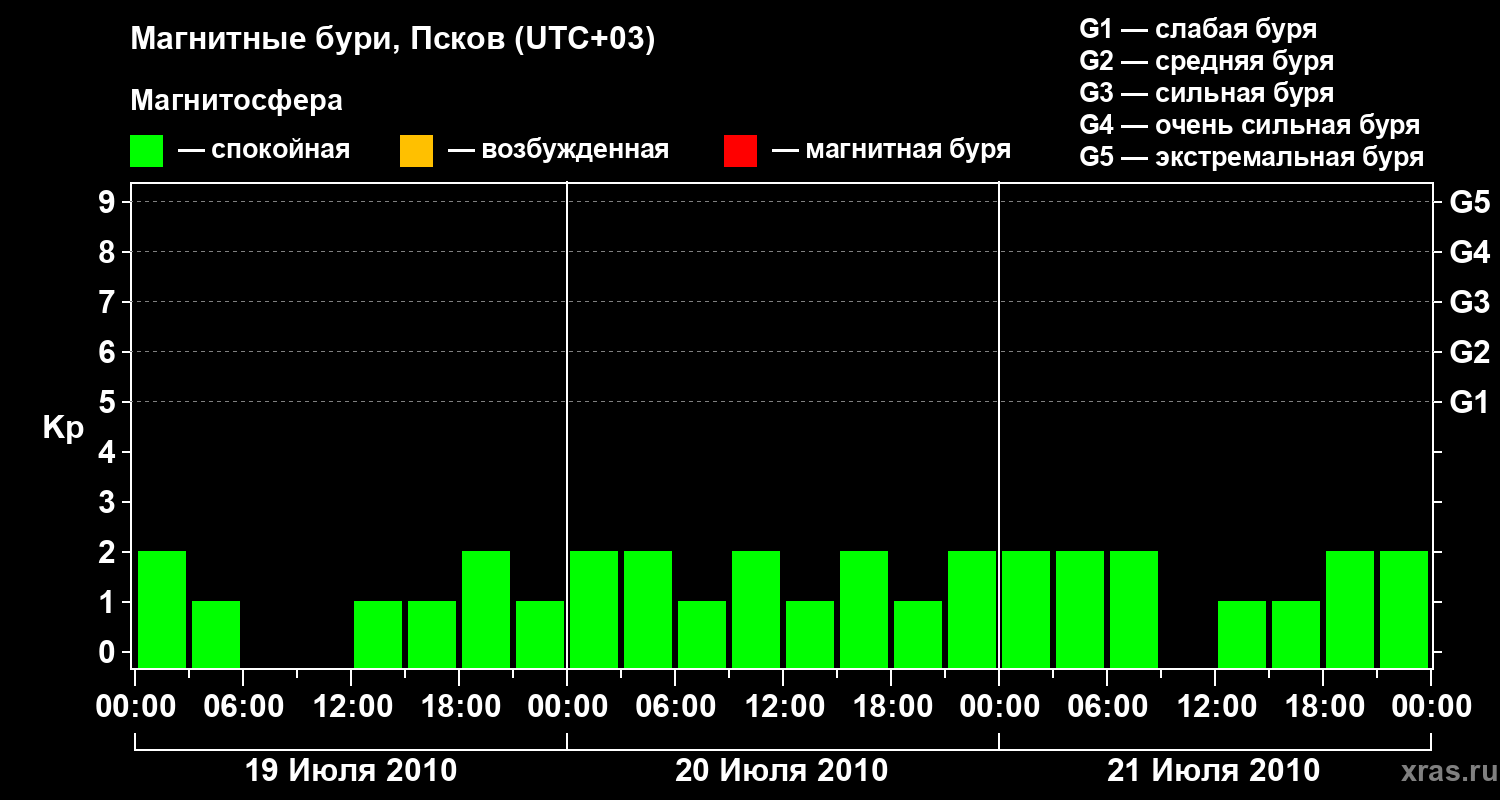Click the G1 label on right axis
Viewport: 1500px width, 800px height.
coord(1470,402)
